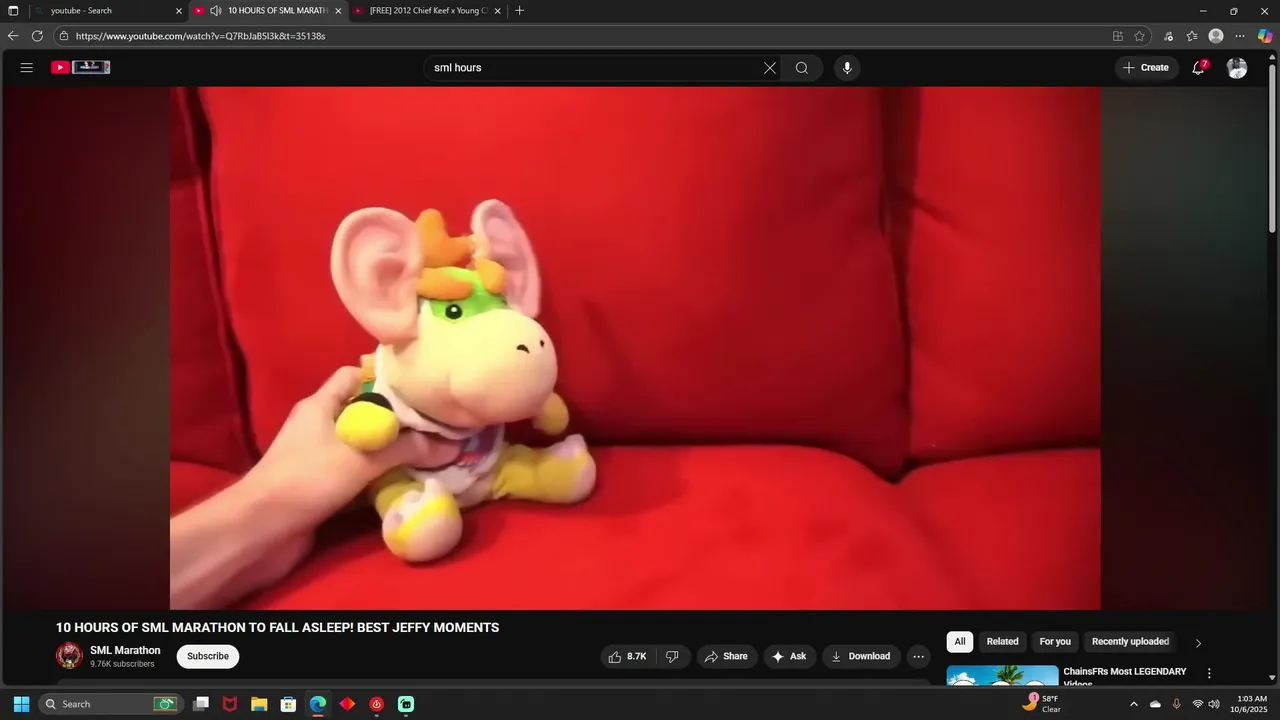Open Task View on taskbar
Viewport: 1280px width, 720px height.
click(201, 704)
